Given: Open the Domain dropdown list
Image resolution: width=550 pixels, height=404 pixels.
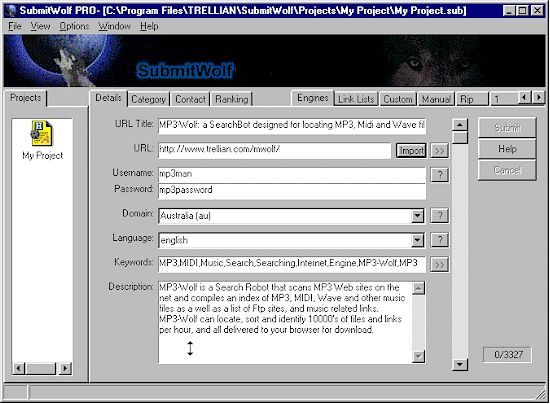Looking at the screenshot, I should [x=417, y=216].
